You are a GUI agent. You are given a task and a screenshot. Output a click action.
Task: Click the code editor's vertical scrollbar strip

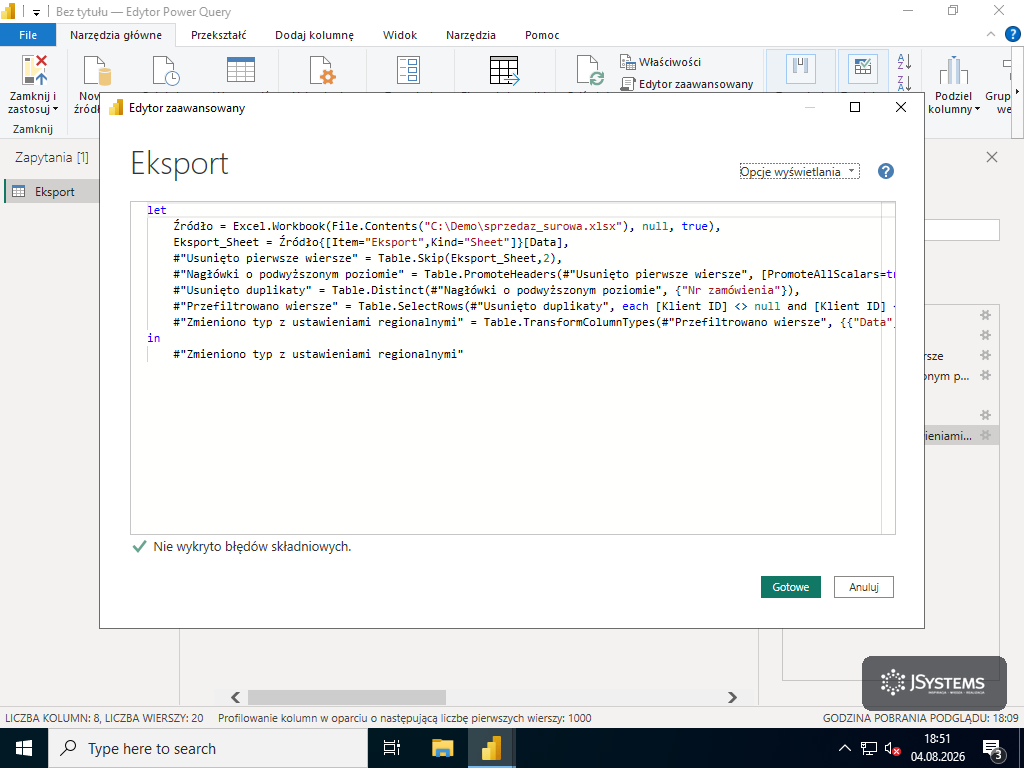[888, 368]
